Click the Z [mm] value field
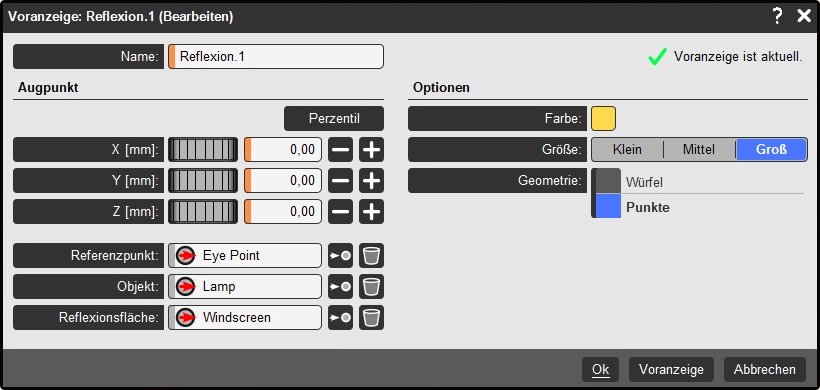 (283, 212)
